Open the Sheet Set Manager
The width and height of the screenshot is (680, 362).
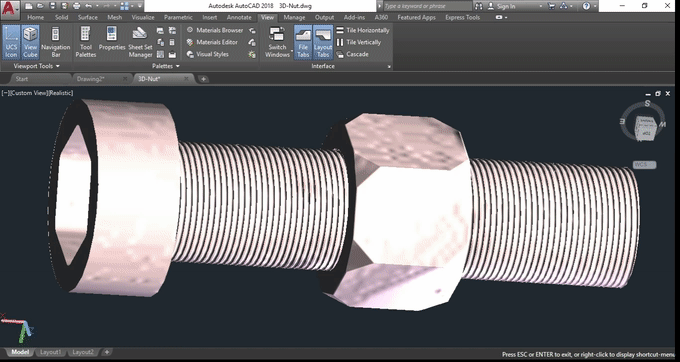click(x=140, y=42)
